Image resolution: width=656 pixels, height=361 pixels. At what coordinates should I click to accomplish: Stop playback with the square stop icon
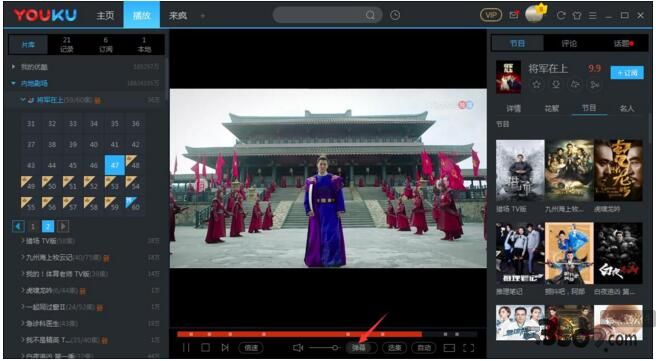click(205, 348)
